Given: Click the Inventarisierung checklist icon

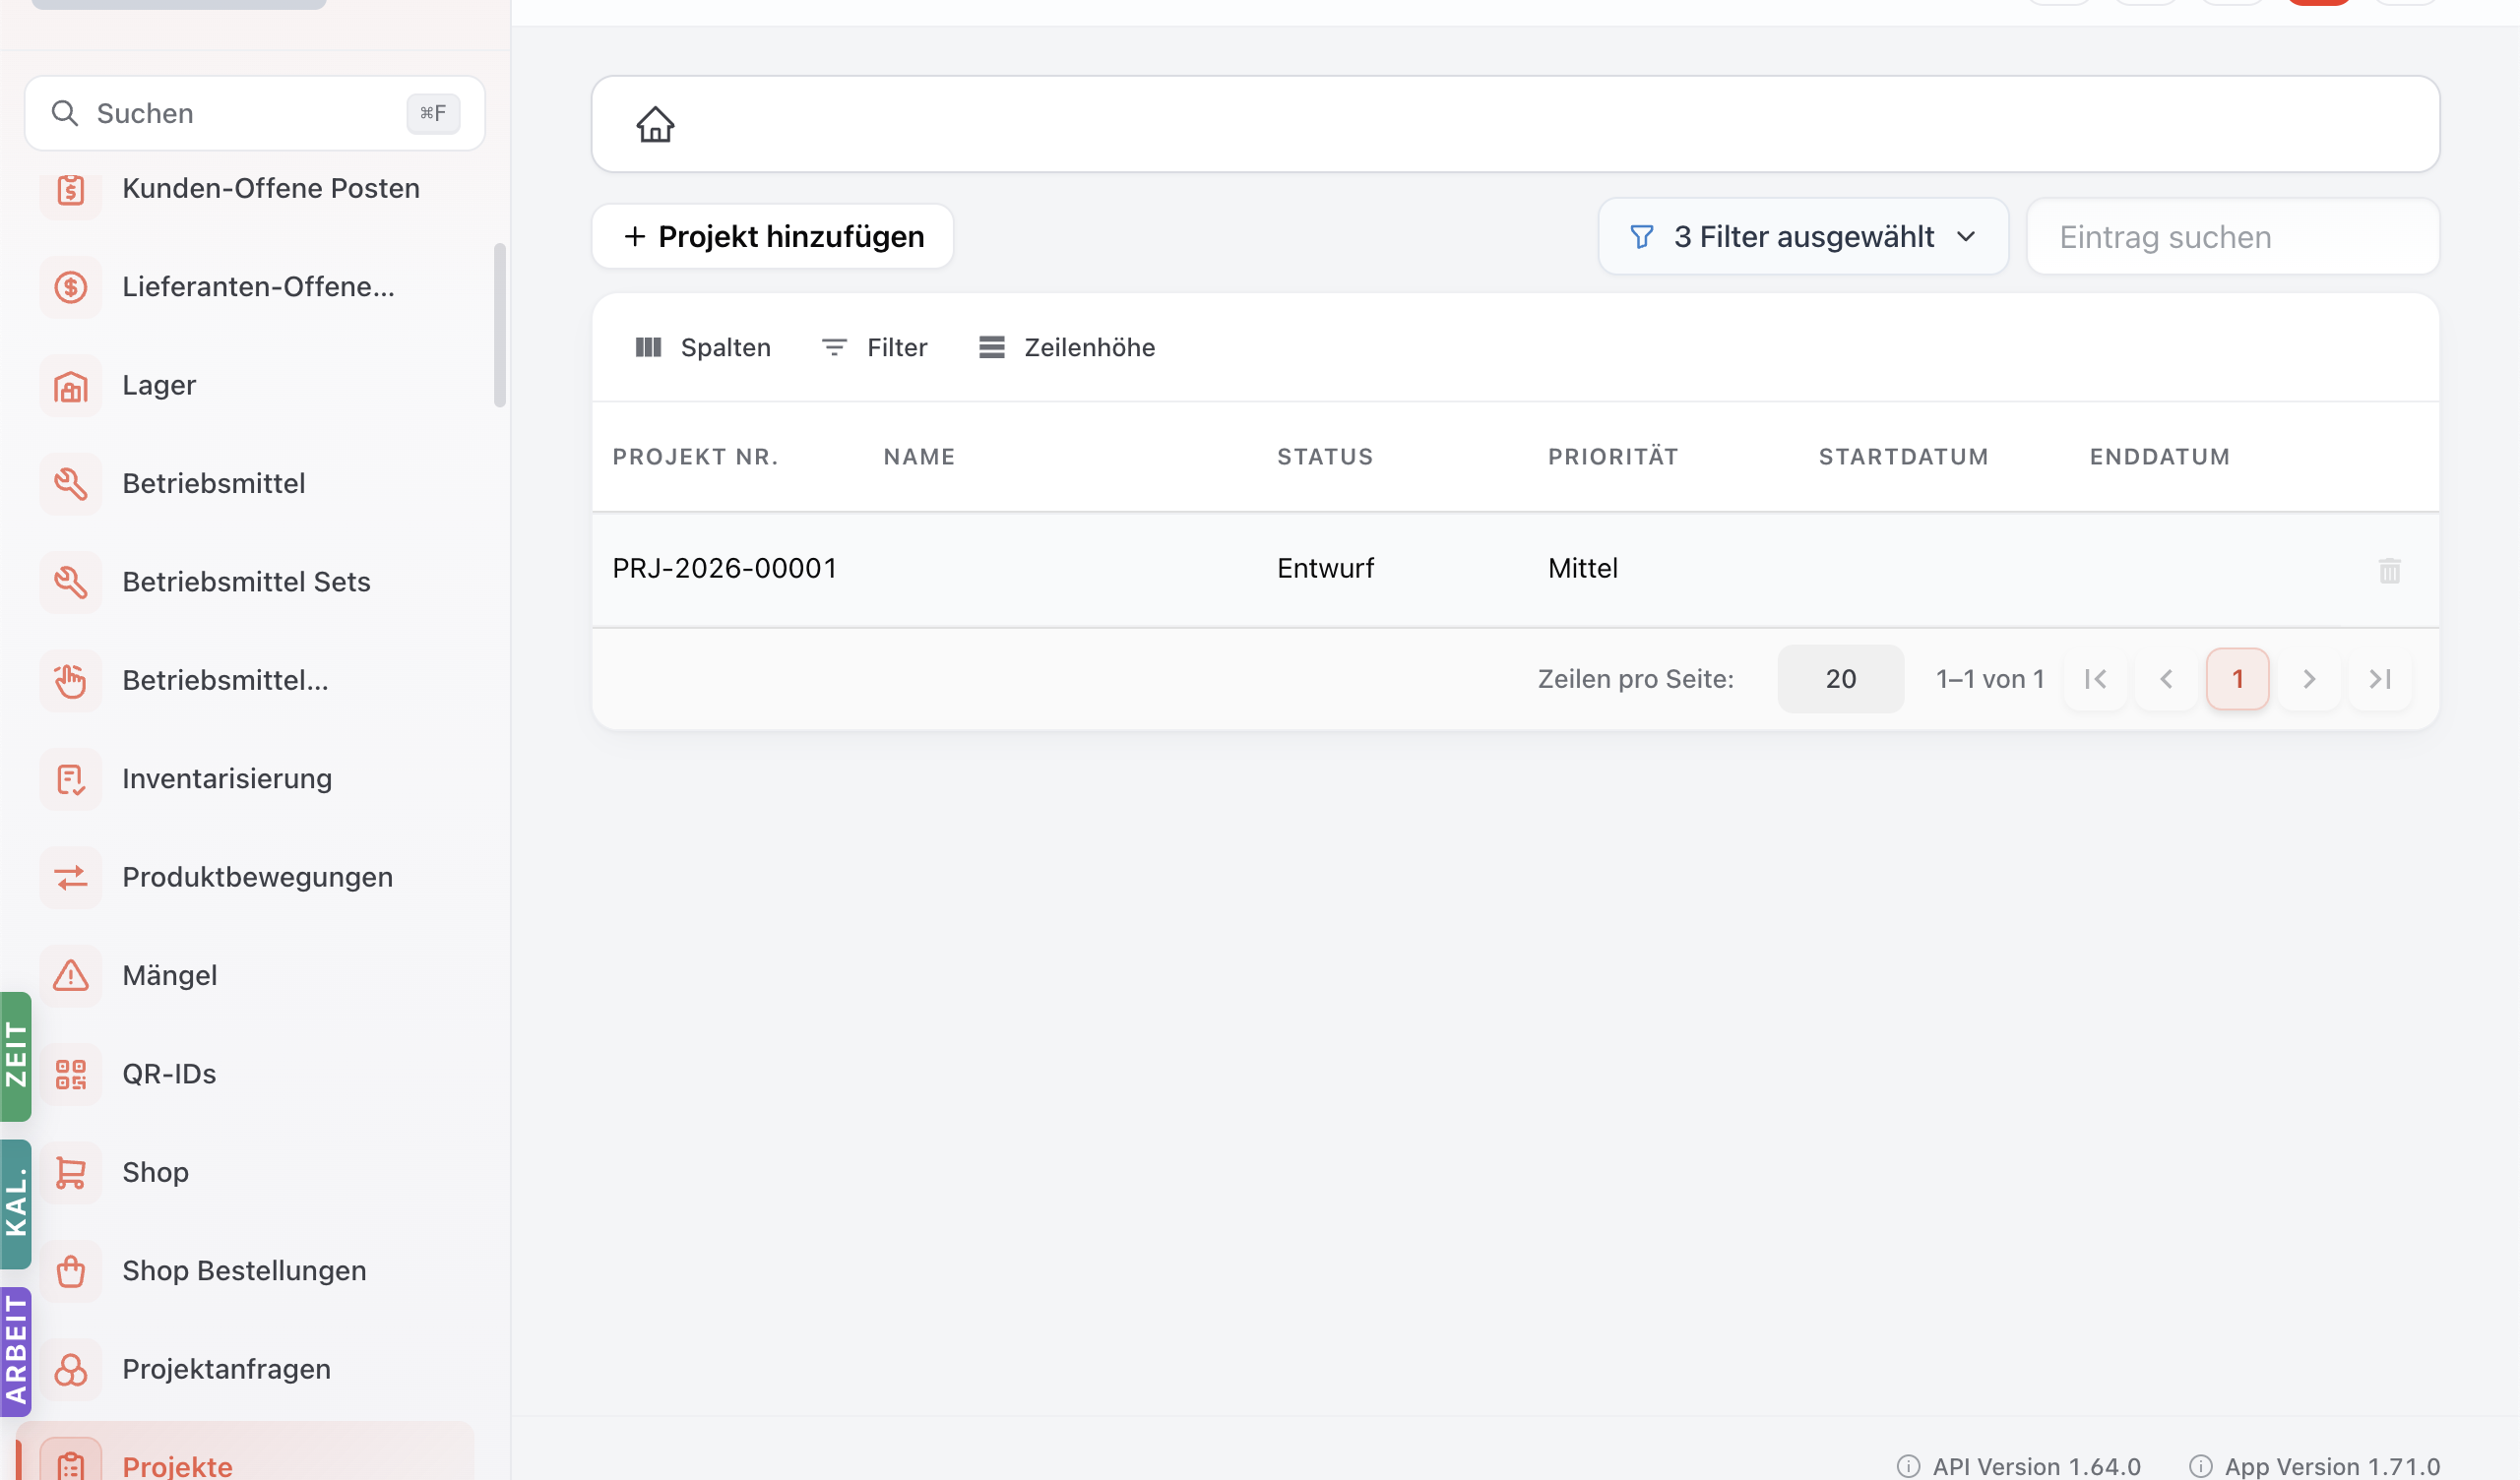Looking at the screenshot, I should coord(71,779).
